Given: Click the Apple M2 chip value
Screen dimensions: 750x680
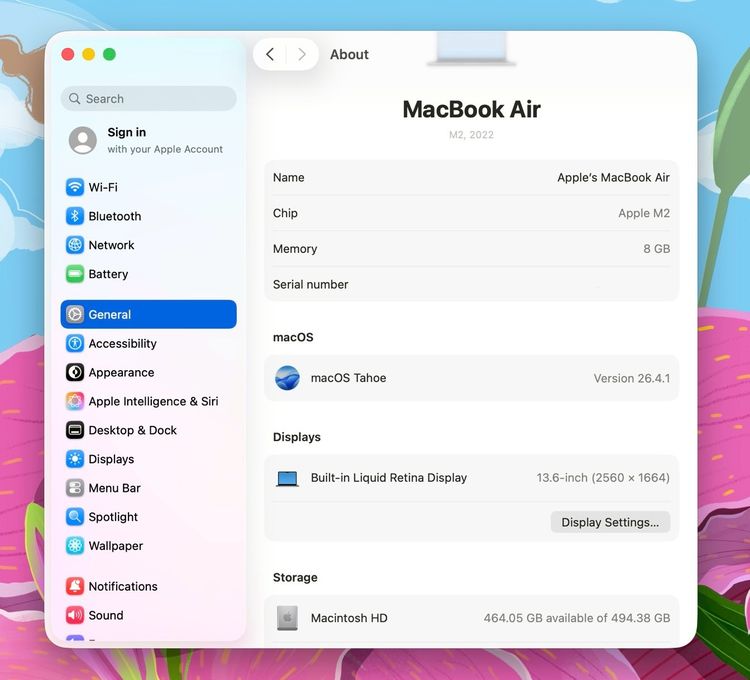Looking at the screenshot, I should tap(644, 213).
